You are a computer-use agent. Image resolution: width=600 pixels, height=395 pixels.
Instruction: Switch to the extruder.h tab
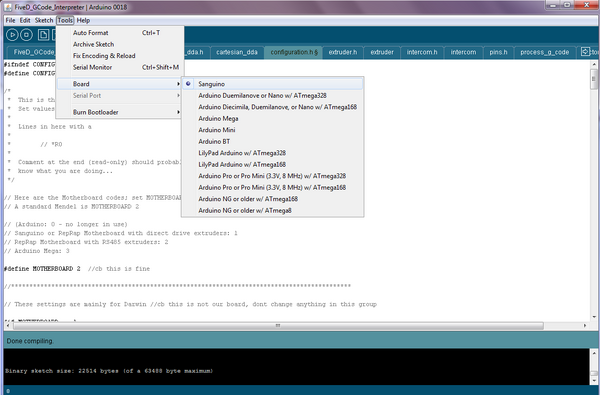[342, 52]
